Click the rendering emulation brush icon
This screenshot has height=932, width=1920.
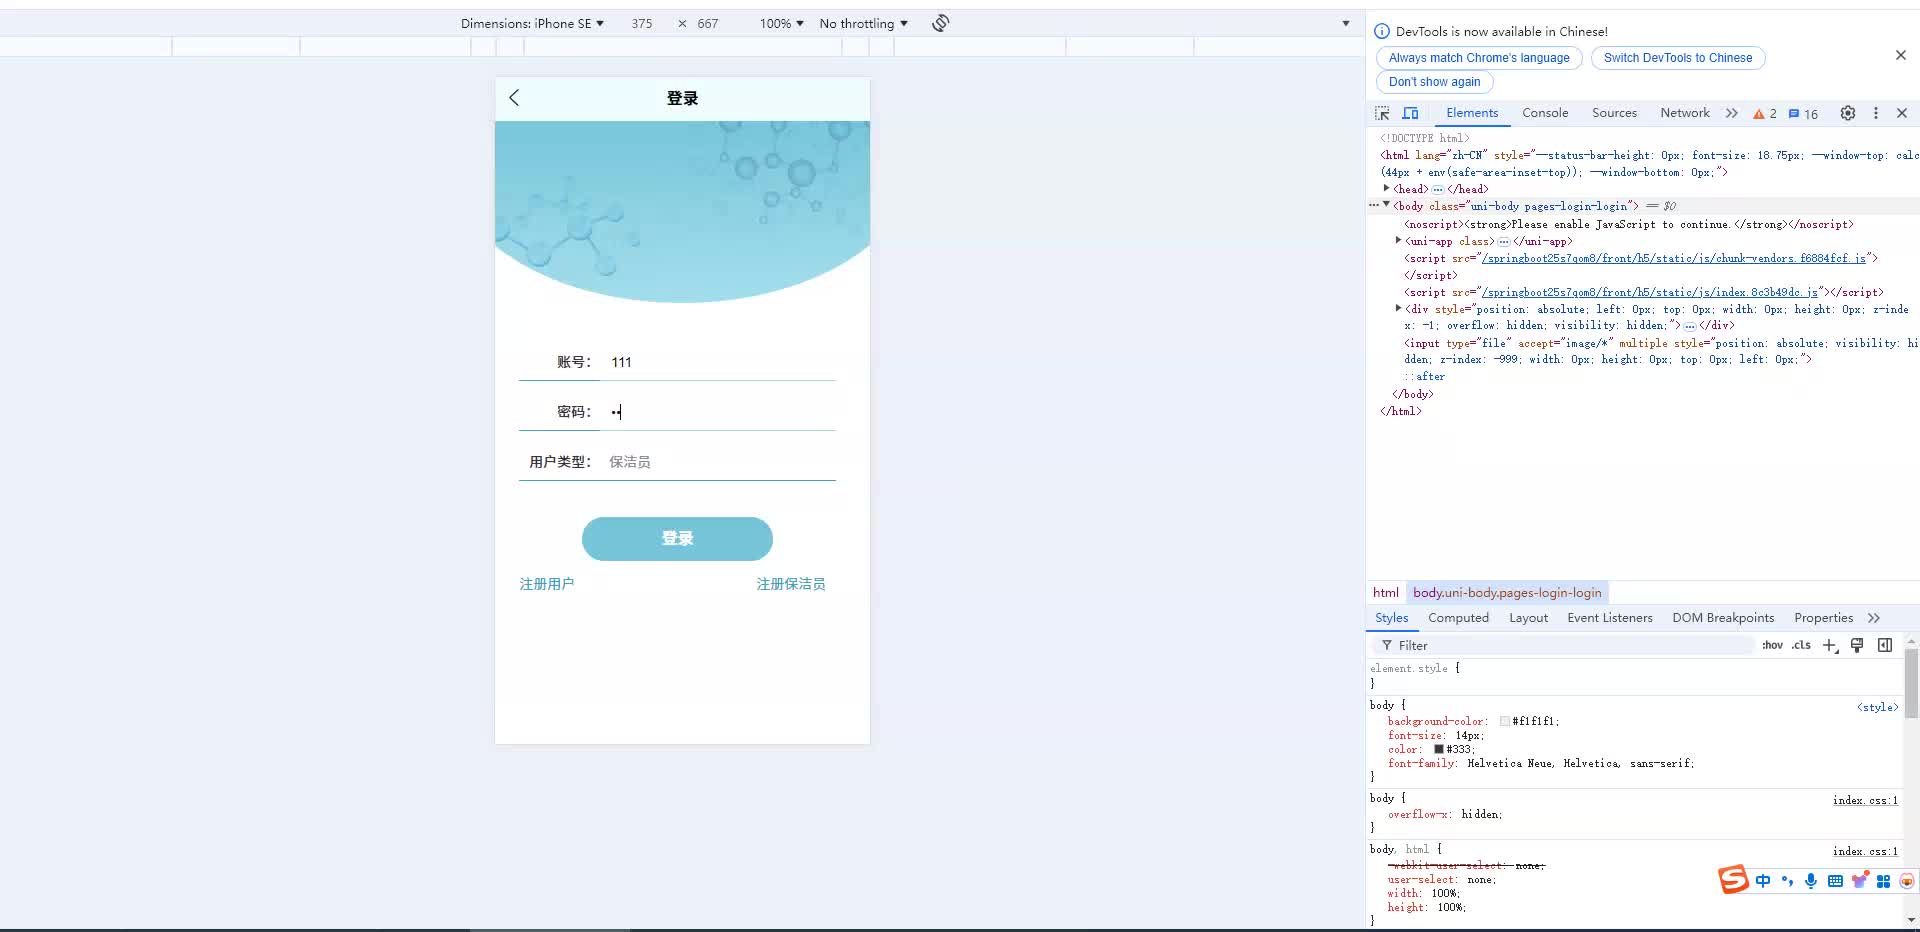[x=1857, y=645]
